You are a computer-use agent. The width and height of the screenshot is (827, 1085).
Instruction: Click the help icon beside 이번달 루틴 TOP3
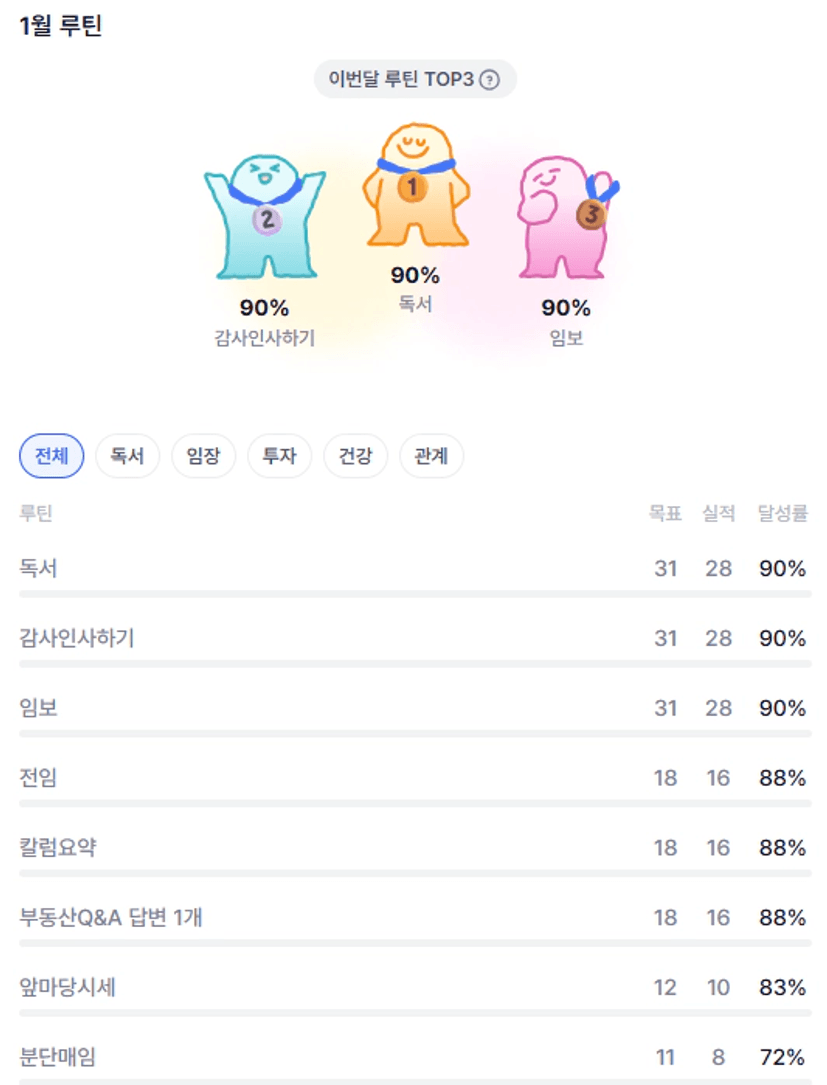(489, 80)
